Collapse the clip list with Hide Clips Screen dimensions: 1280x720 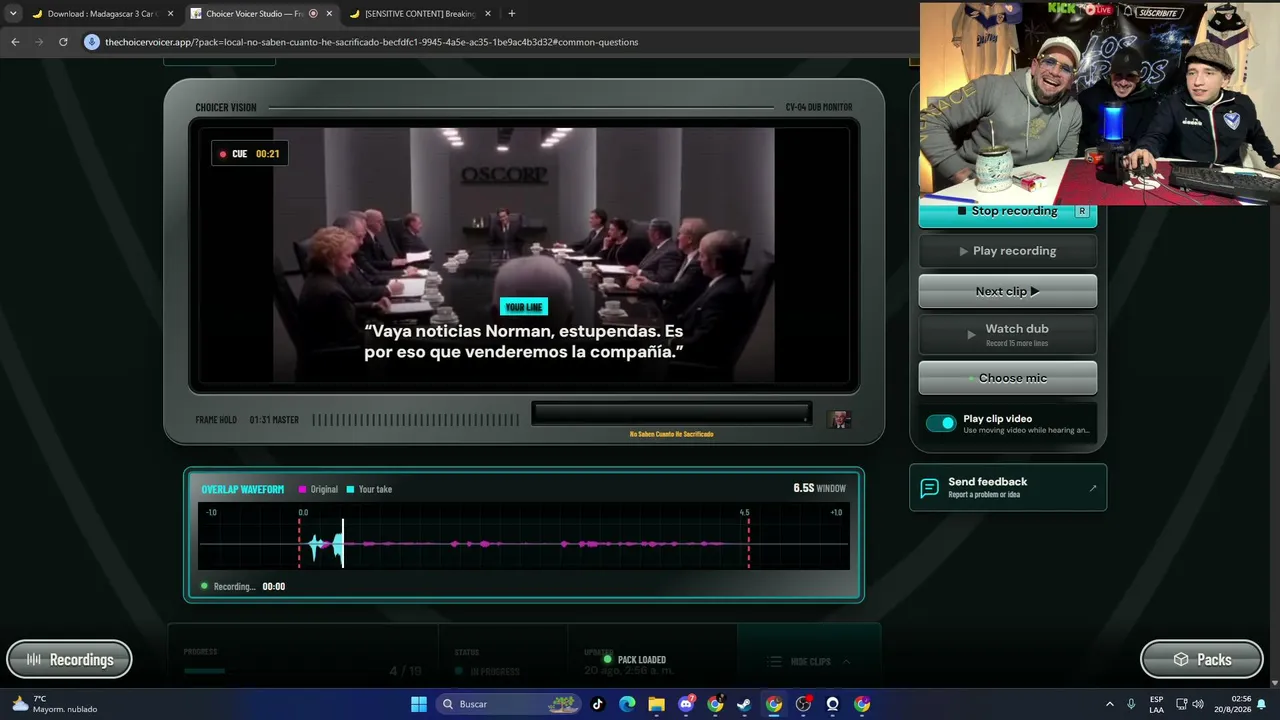click(810, 661)
